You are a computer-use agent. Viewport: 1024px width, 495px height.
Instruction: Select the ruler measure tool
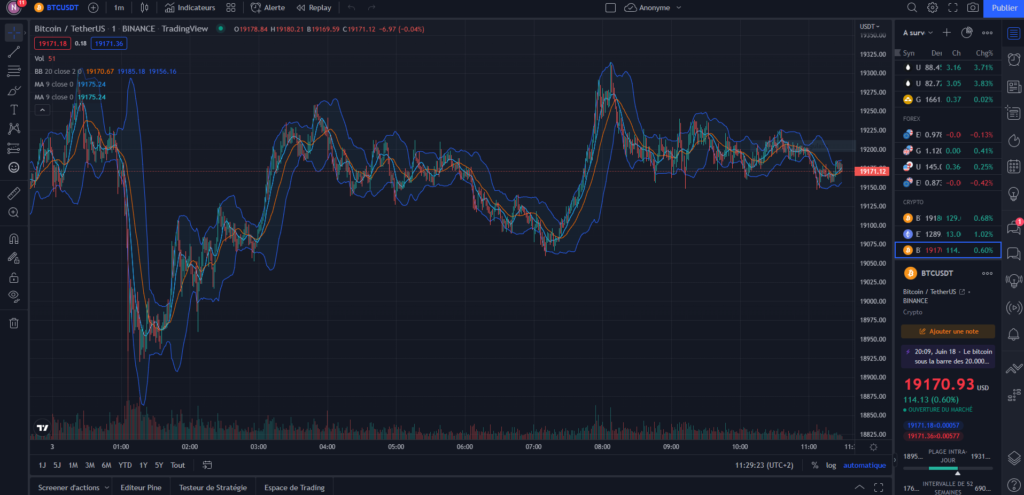14,193
